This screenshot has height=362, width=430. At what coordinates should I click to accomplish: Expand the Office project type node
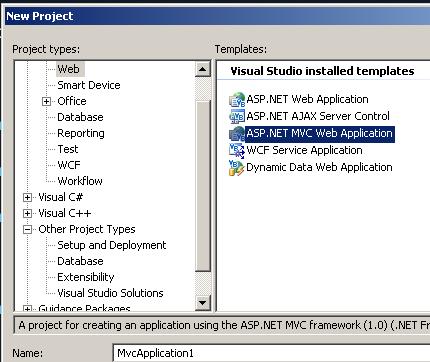pos(46,101)
